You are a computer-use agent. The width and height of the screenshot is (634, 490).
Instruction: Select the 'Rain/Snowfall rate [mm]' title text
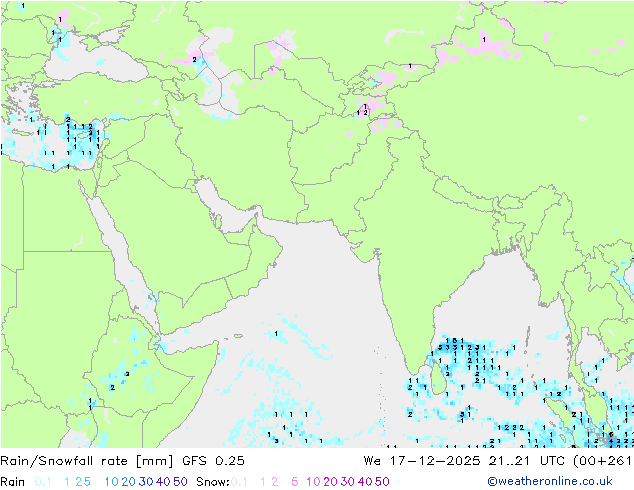pos(87,461)
